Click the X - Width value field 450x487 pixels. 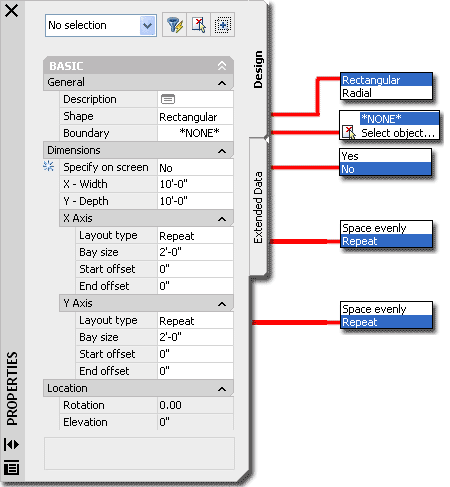[195, 184]
